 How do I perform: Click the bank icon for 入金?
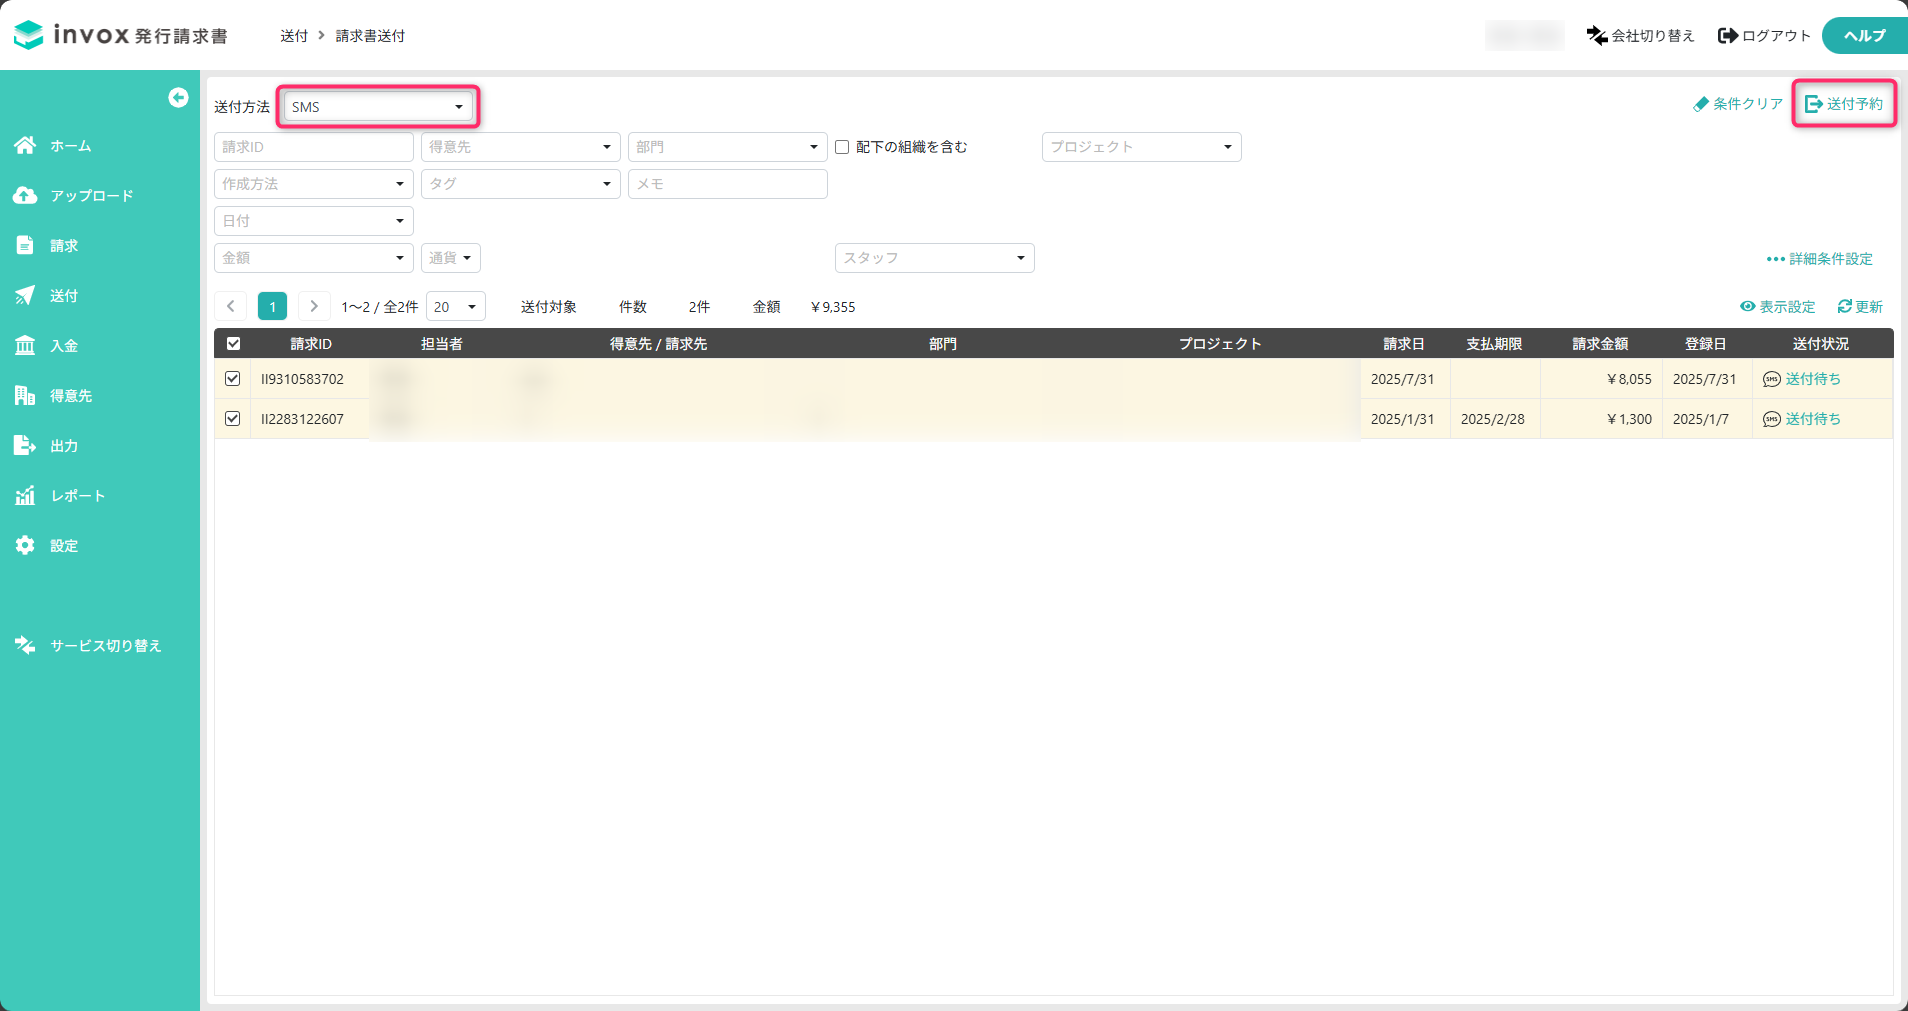point(25,346)
